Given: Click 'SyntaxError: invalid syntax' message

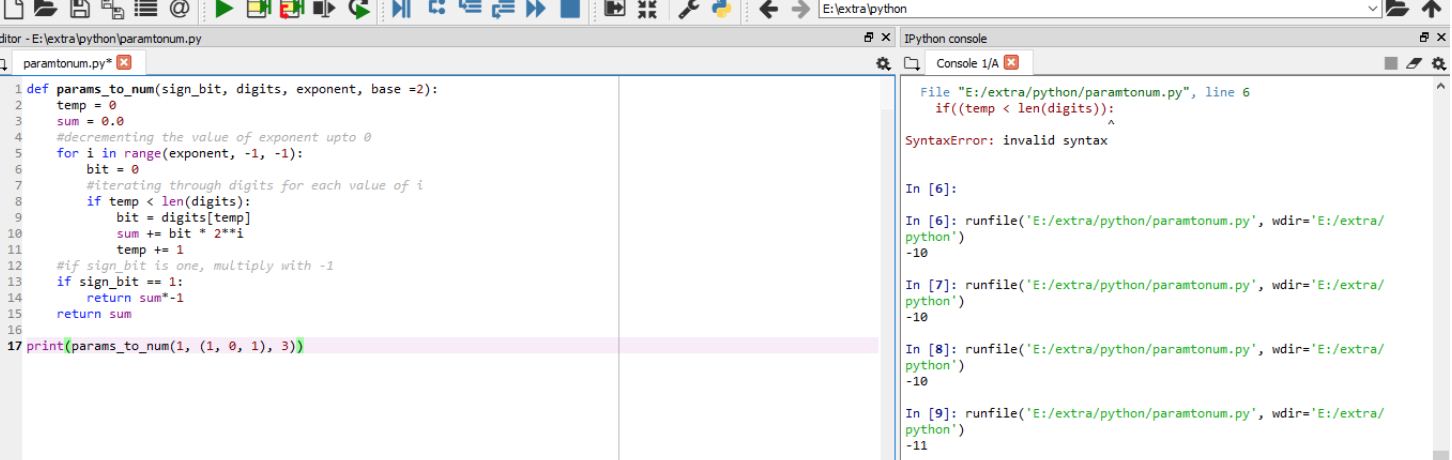Looking at the screenshot, I should (1006, 141).
